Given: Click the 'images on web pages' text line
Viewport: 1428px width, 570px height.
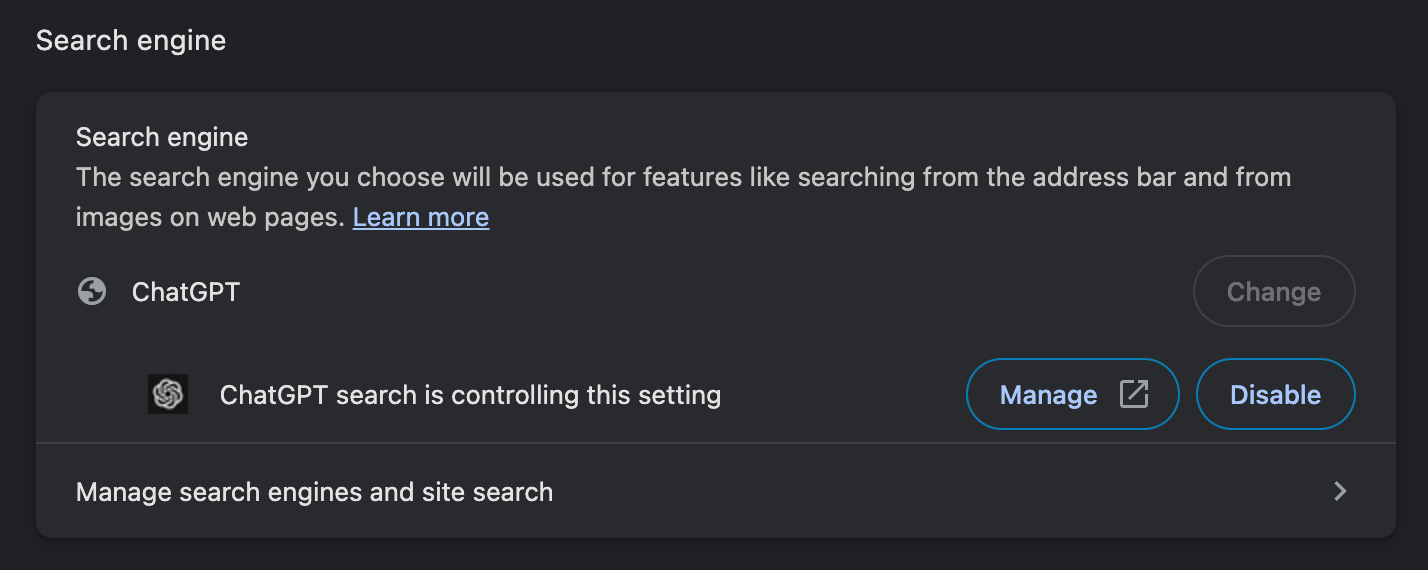Looking at the screenshot, I should point(210,217).
